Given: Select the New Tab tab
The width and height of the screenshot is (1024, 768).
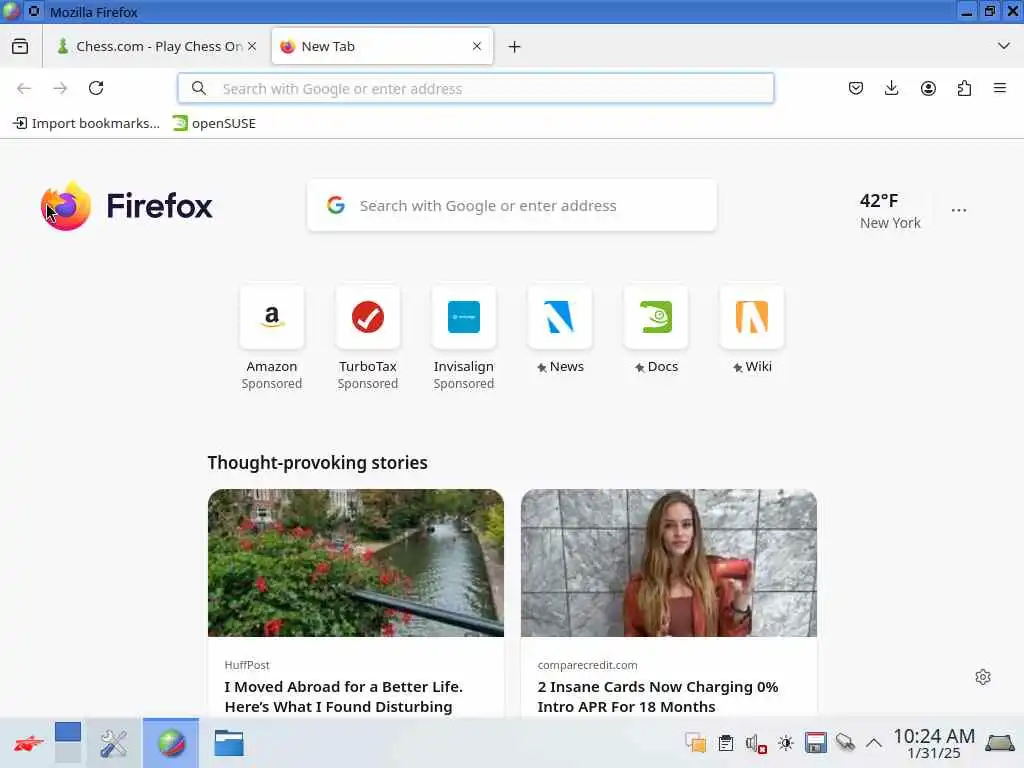Looking at the screenshot, I should tap(382, 46).
